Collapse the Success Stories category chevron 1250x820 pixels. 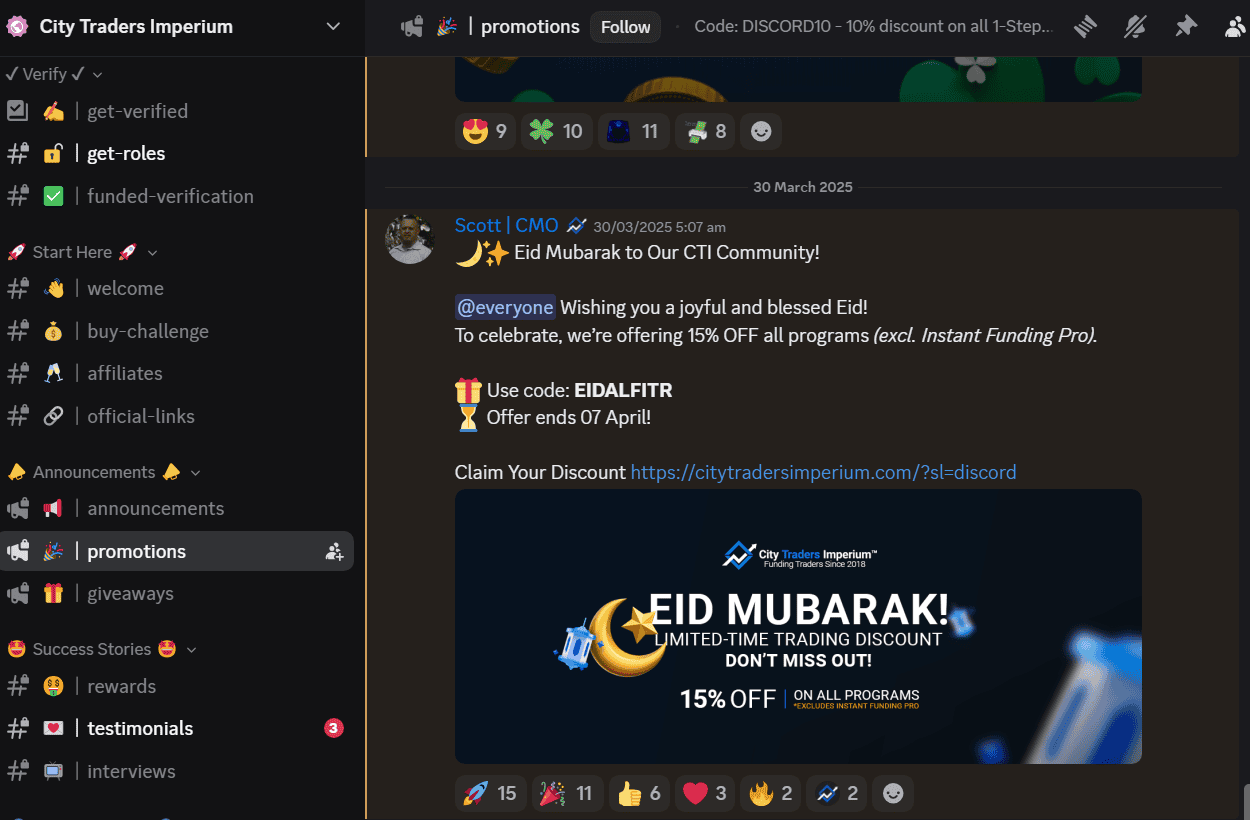[x=191, y=649]
